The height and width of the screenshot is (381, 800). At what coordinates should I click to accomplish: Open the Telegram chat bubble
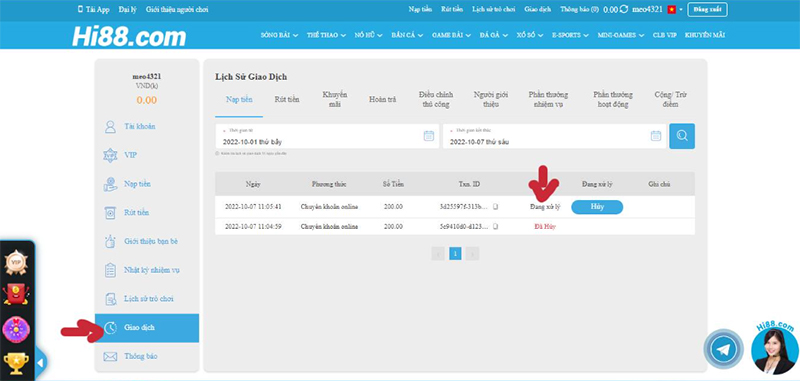(723, 349)
